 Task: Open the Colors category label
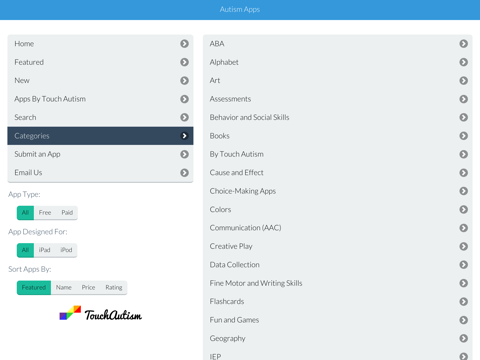point(220,209)
